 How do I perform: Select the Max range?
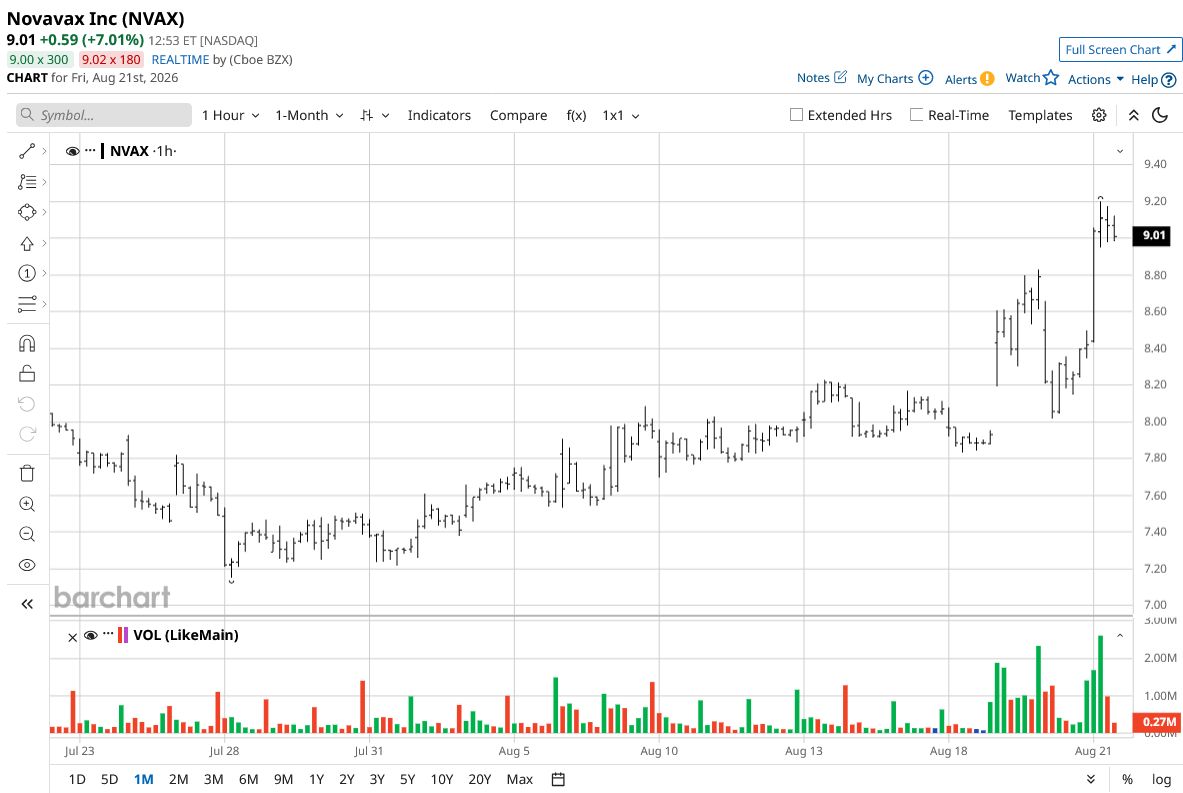click(x=520, y=779)
